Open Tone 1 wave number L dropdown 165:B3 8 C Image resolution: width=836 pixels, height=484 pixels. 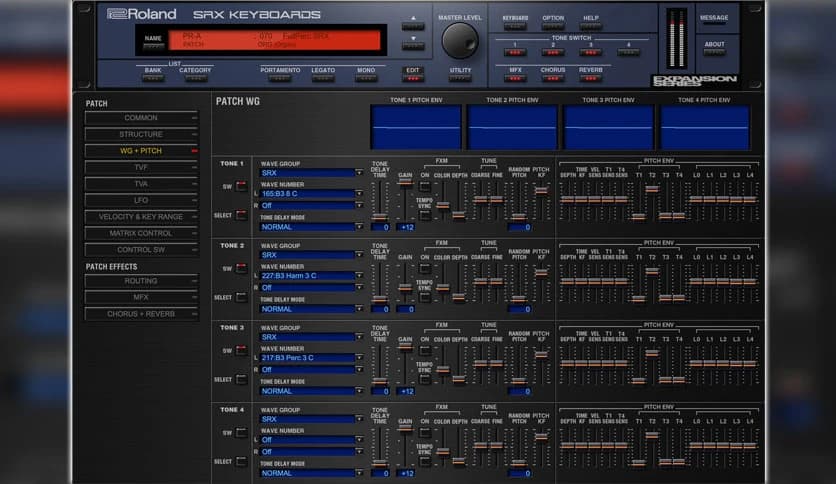(311, 193)
